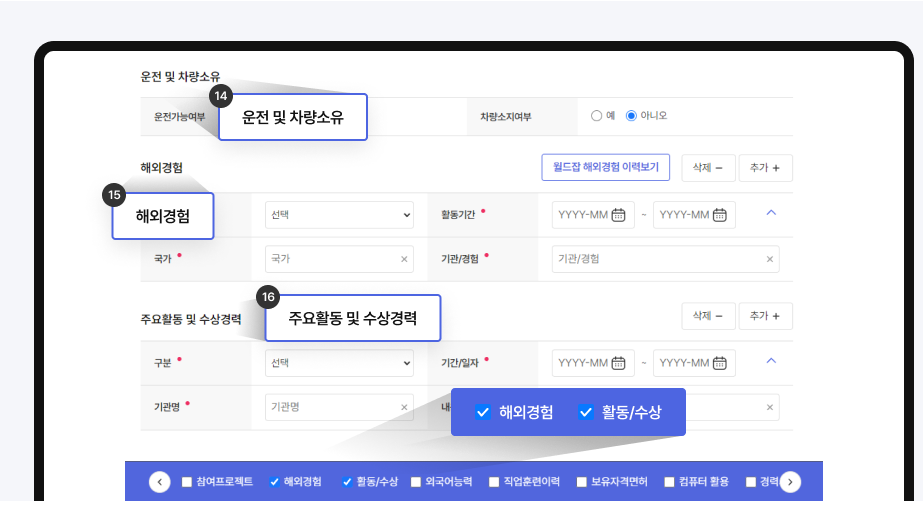The width and height of the screenshot is (923, 518).
Task: Open calendar icon for 기간/일자 start date
Action: [618, 363]
